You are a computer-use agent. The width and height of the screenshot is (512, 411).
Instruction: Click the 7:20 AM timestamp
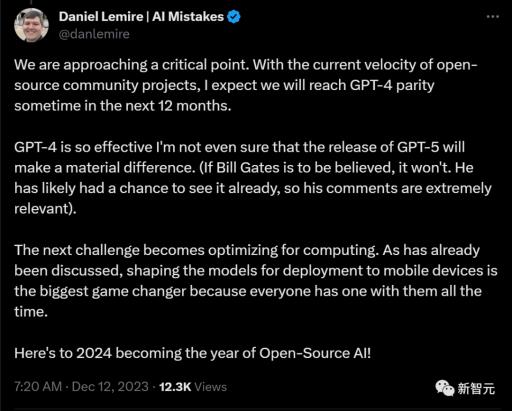point(38,387)
